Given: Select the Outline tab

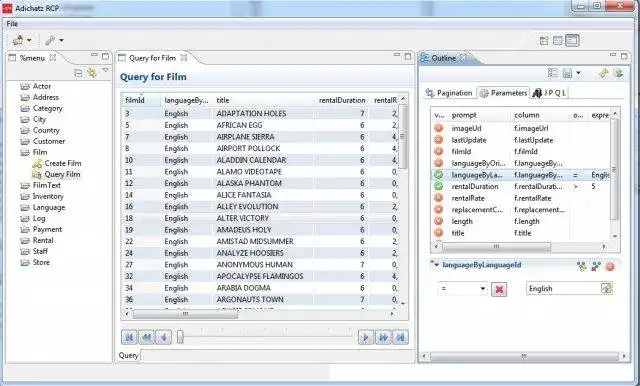Looking at the screenshot, I should (443, 58).
